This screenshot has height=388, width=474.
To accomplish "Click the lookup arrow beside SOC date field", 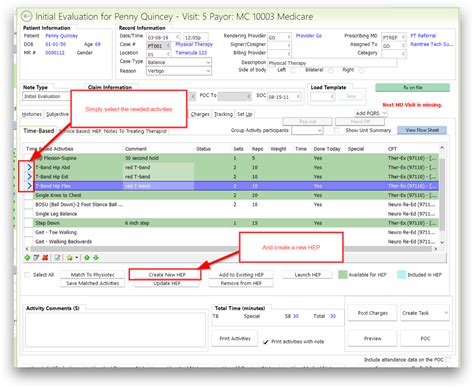I will [299, 97].
